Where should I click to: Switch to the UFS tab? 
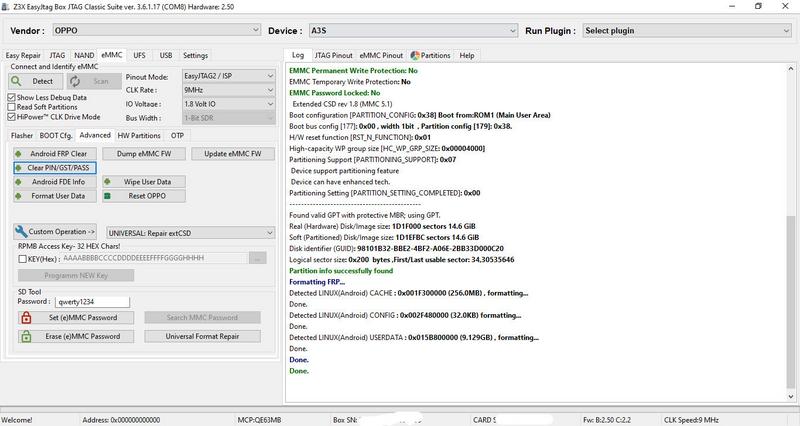point(139,55)
